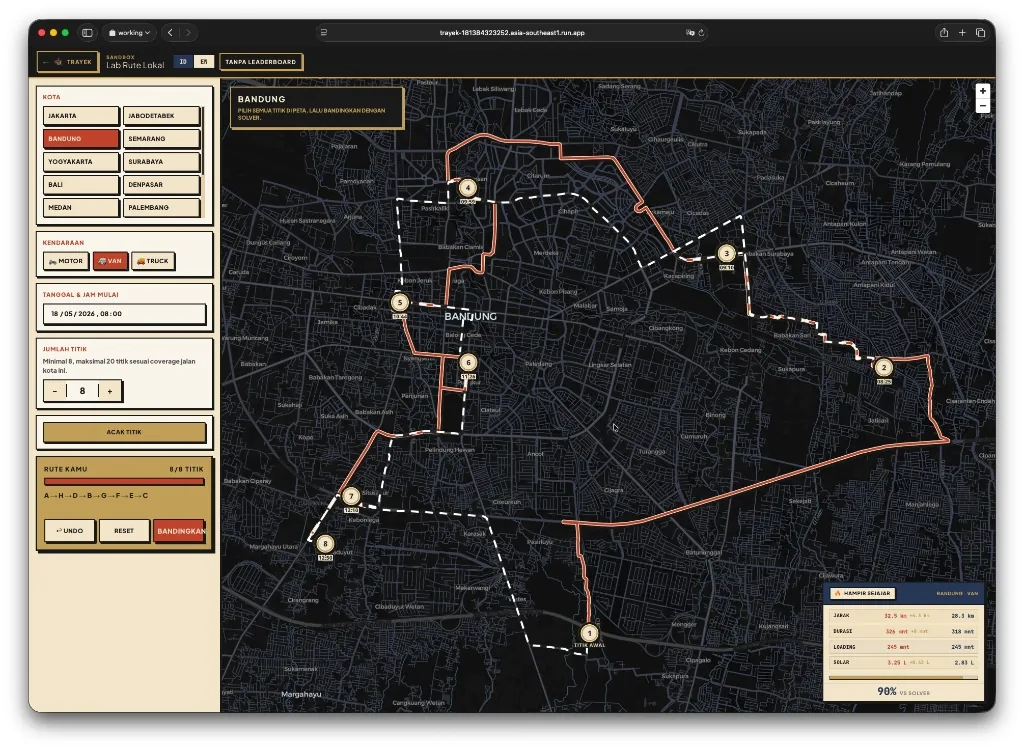Click the Hampir Sejajar result badge
The width and height of the screenshot is (1024, 750).
coord(863,593)
